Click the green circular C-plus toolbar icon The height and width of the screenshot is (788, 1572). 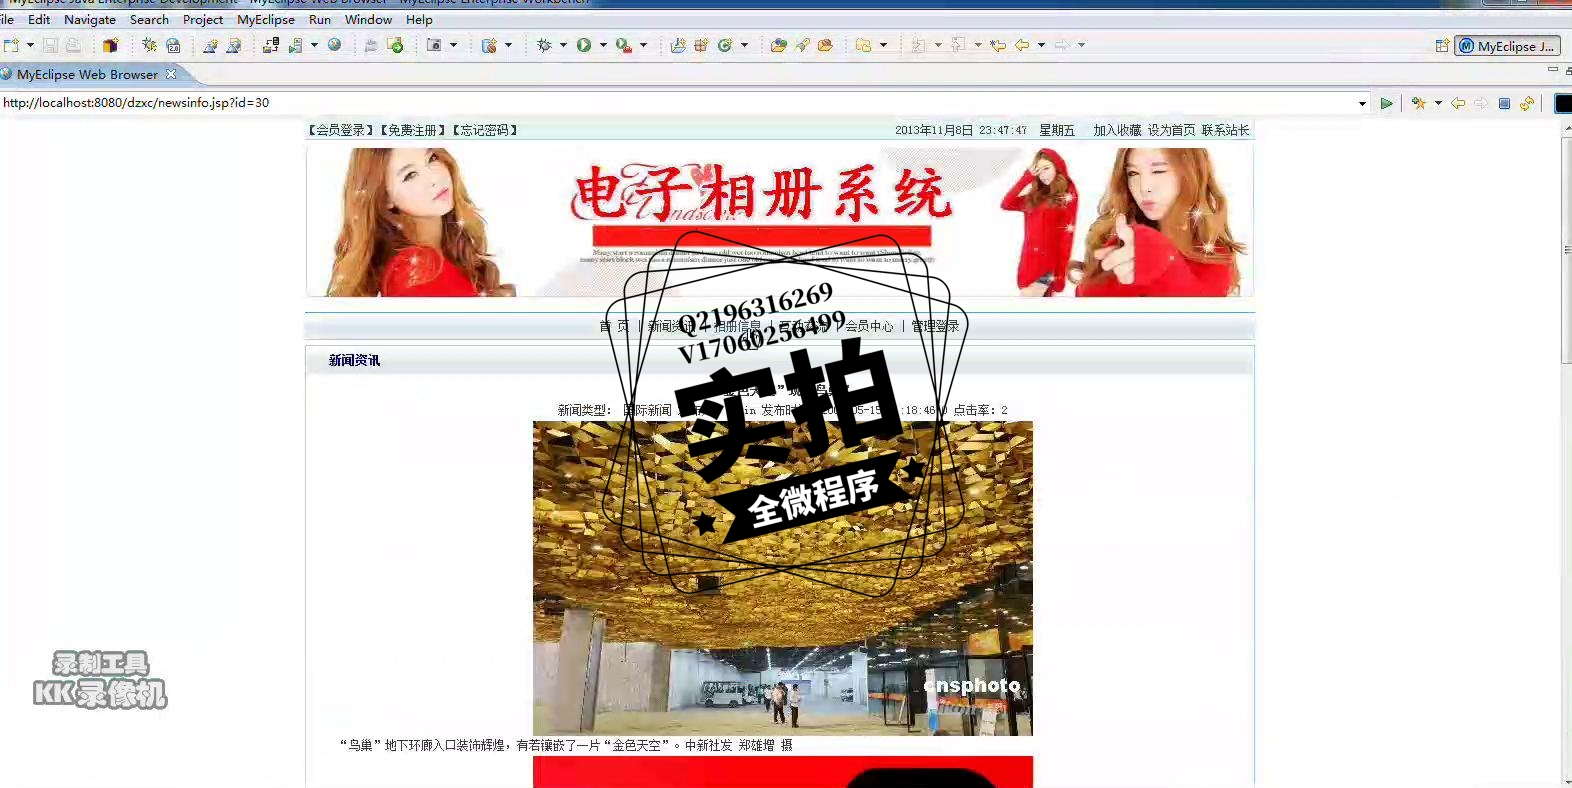pyautogui.click(x=725, y=45)
